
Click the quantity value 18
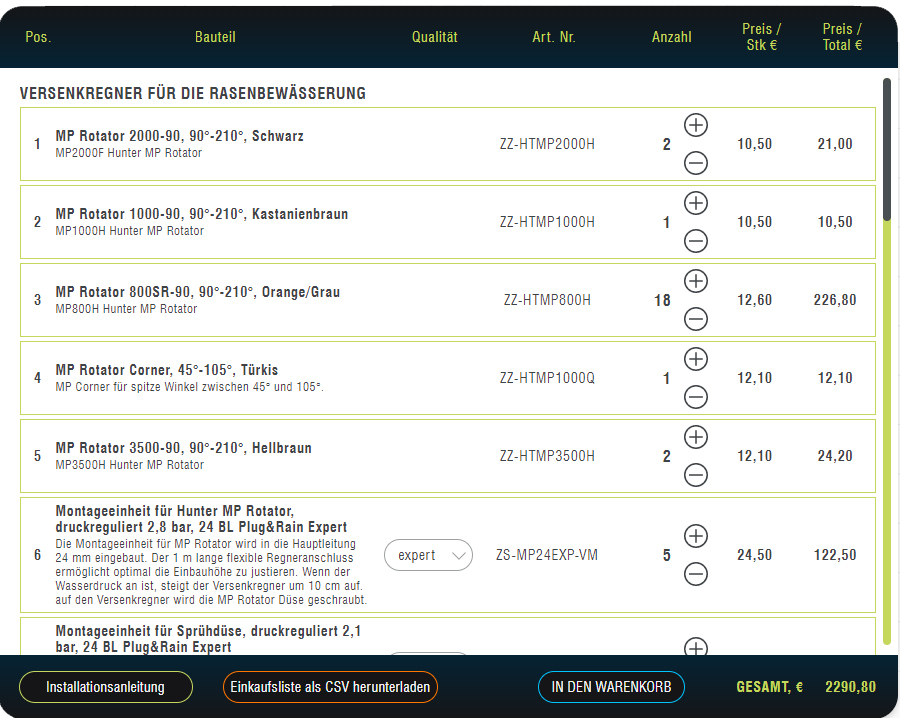pyautogui.click(x=662, y=301)
